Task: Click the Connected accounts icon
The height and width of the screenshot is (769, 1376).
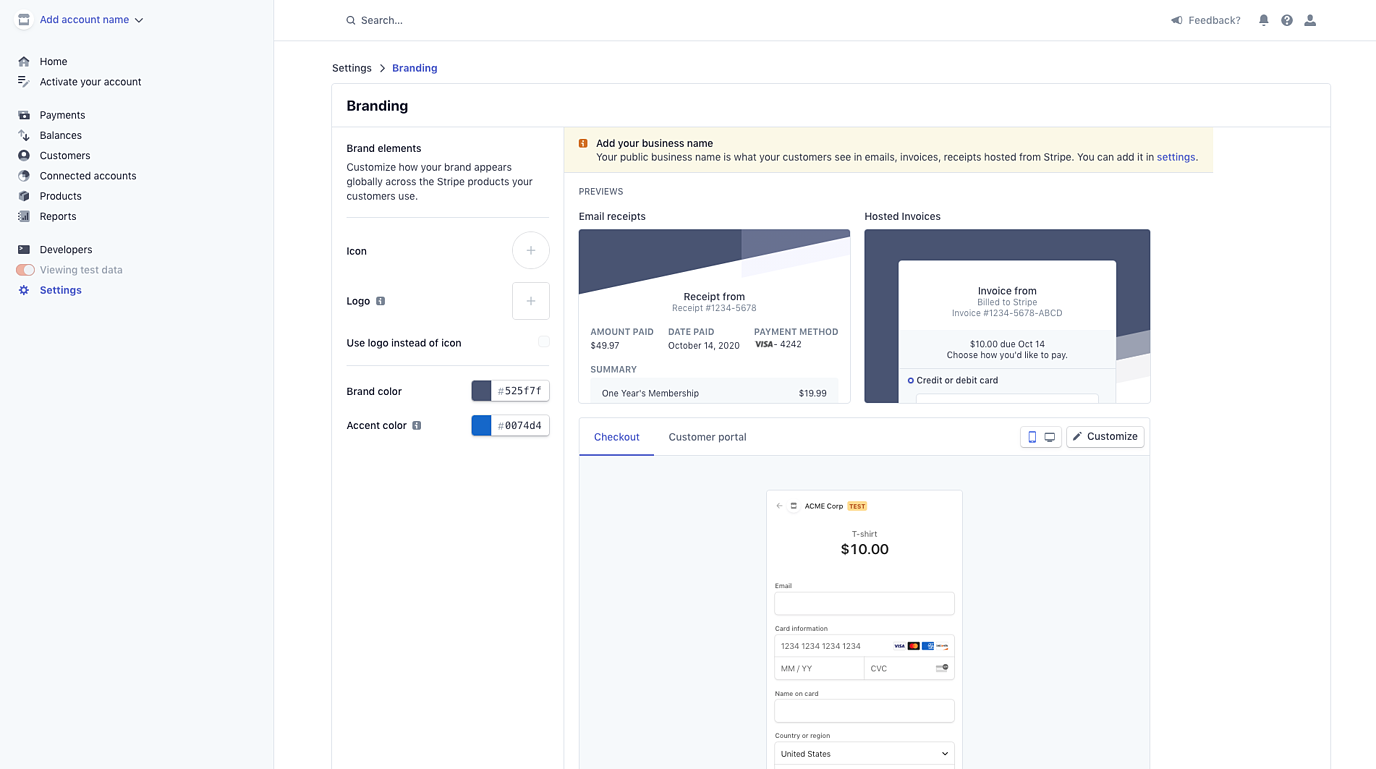Action: (24, 176)
